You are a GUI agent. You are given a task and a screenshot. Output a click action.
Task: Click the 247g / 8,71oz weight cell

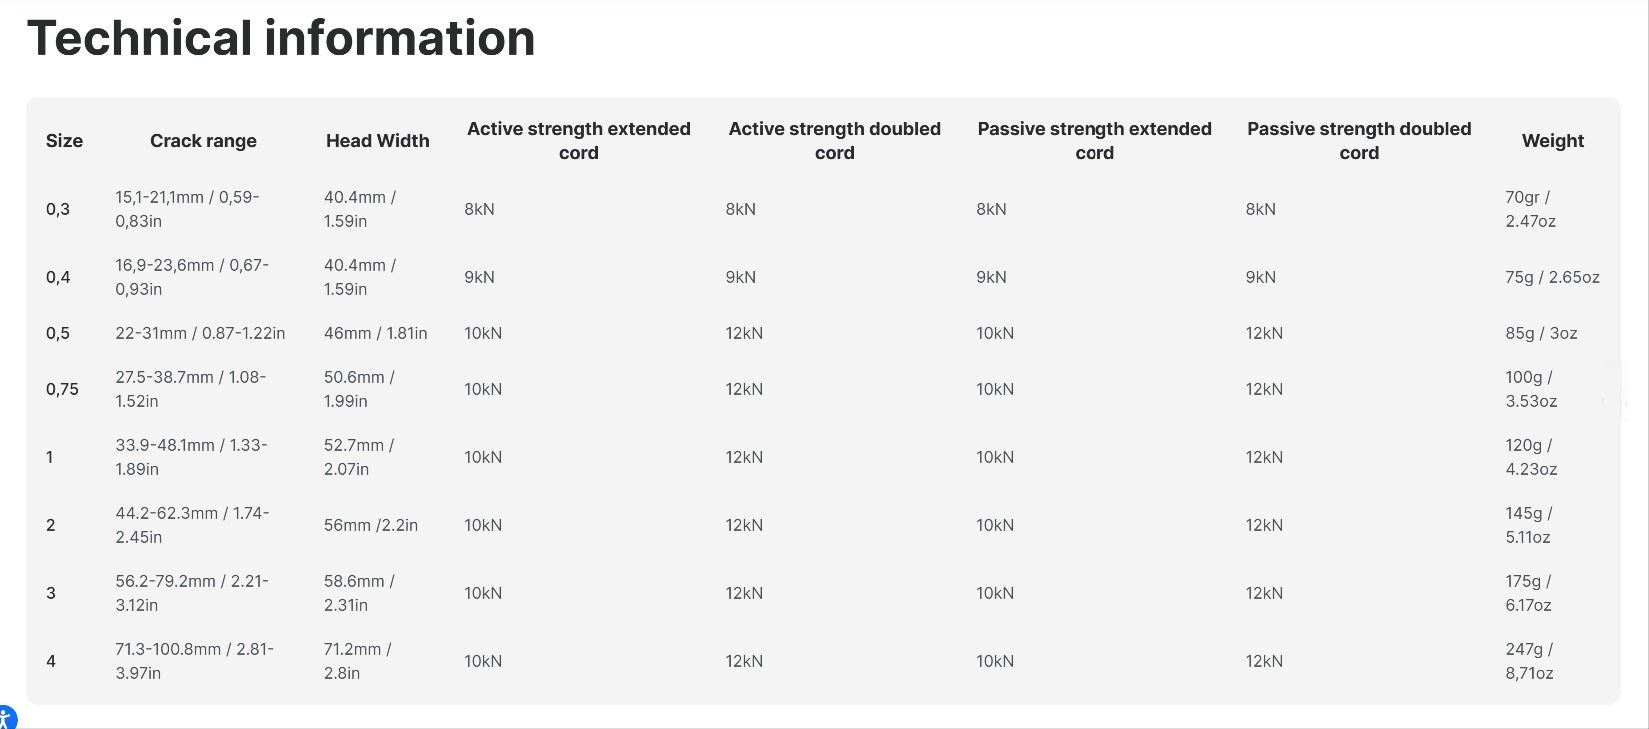click(1529, 661)
